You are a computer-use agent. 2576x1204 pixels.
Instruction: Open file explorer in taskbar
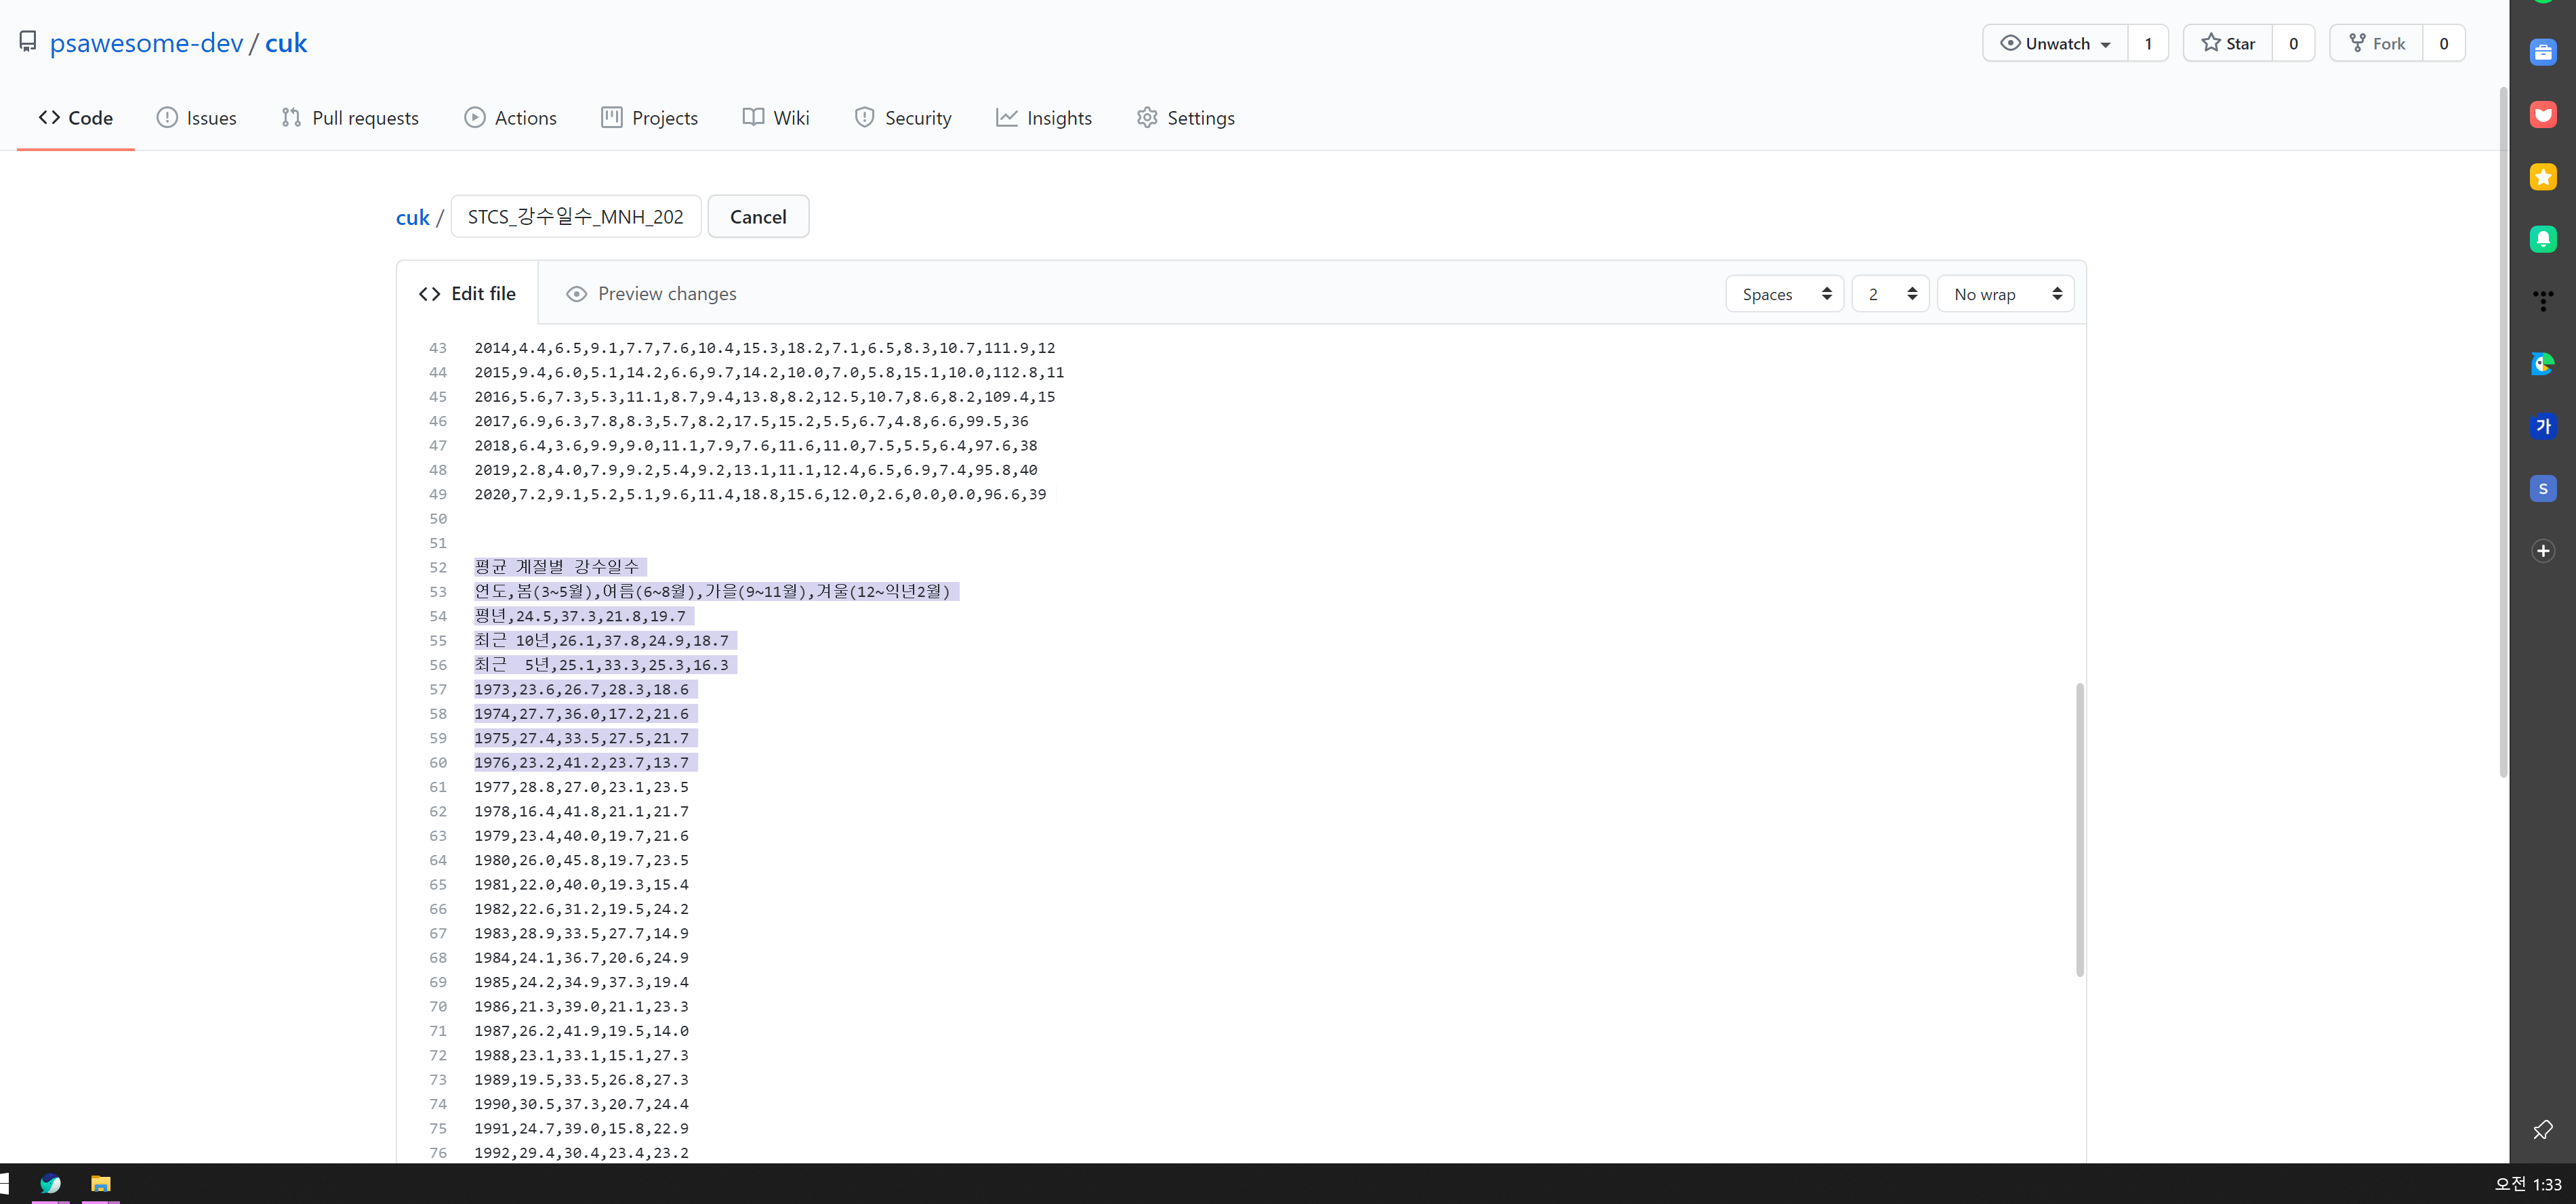coord(100,1184)
